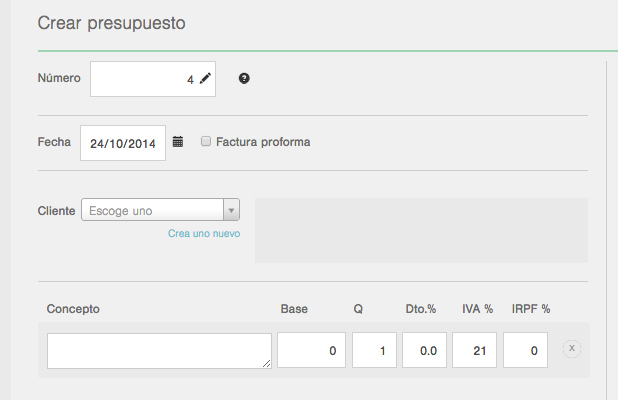Click the 'Crea uno nuevo' link

[x=204, y=234]
